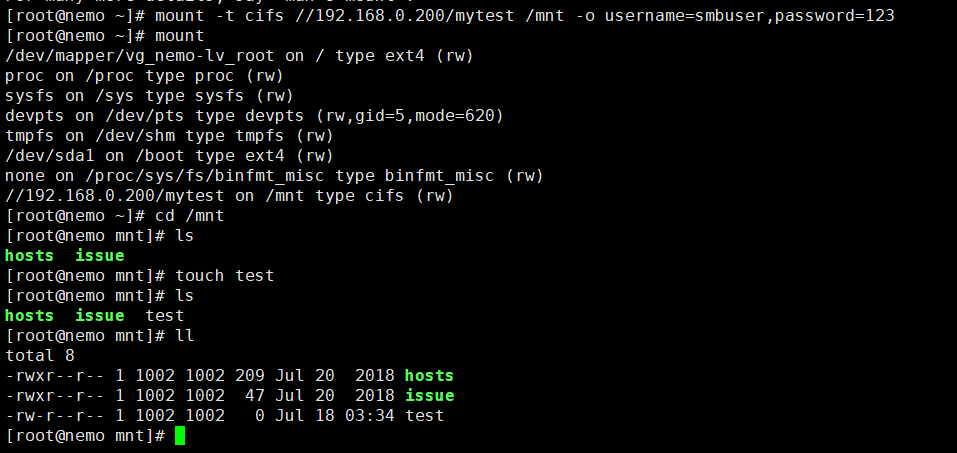The image size is (957, 453).
Task: Click green issue in first ls output
Action: coord(99,255)
